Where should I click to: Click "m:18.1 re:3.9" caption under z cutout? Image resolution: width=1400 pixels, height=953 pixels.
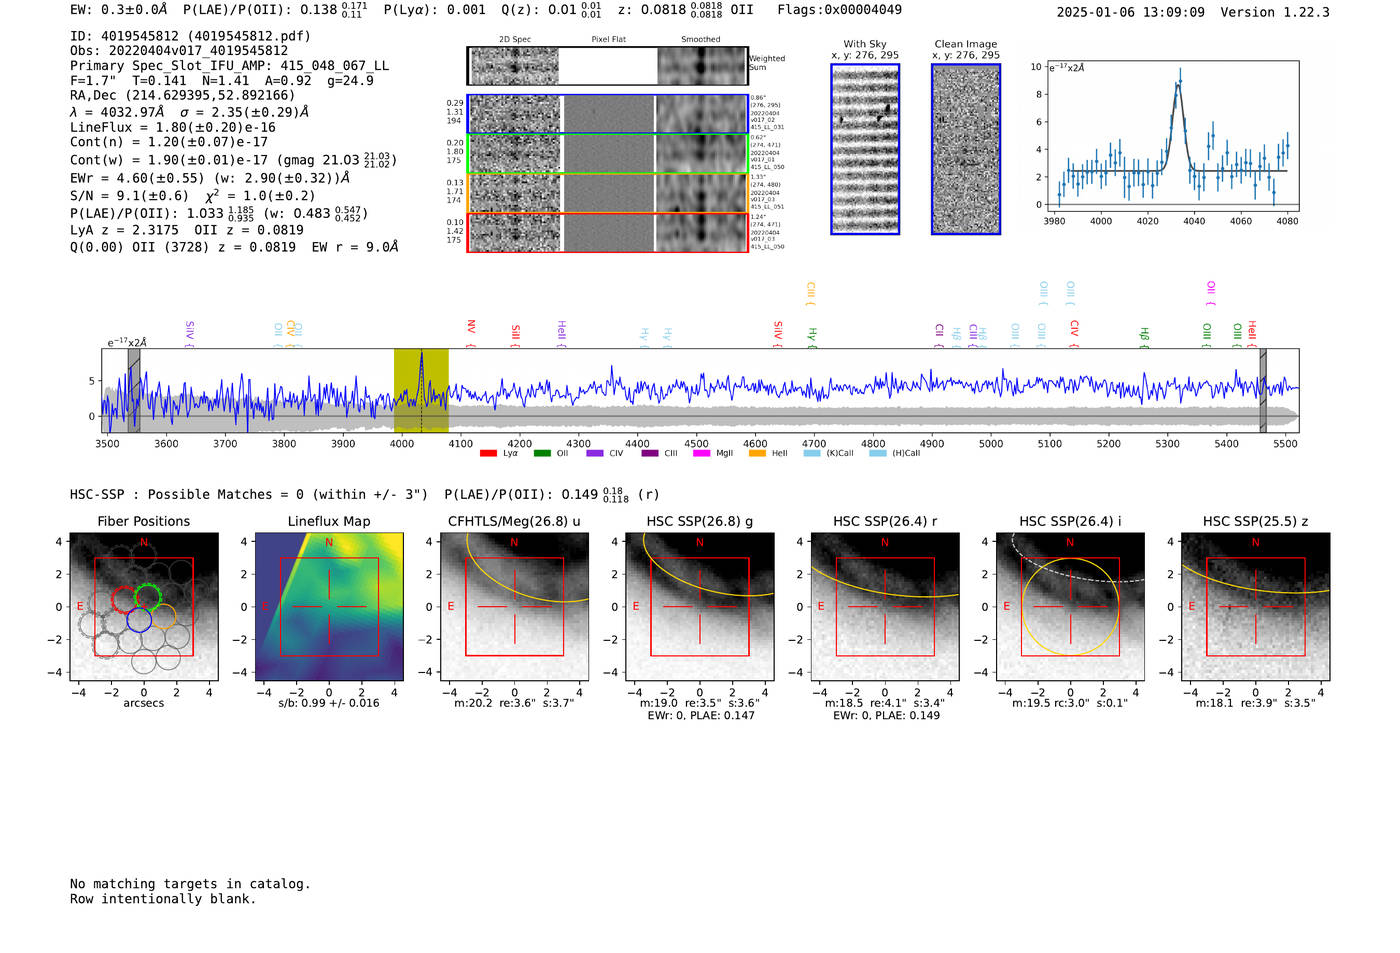click(x=1255, y=703)
